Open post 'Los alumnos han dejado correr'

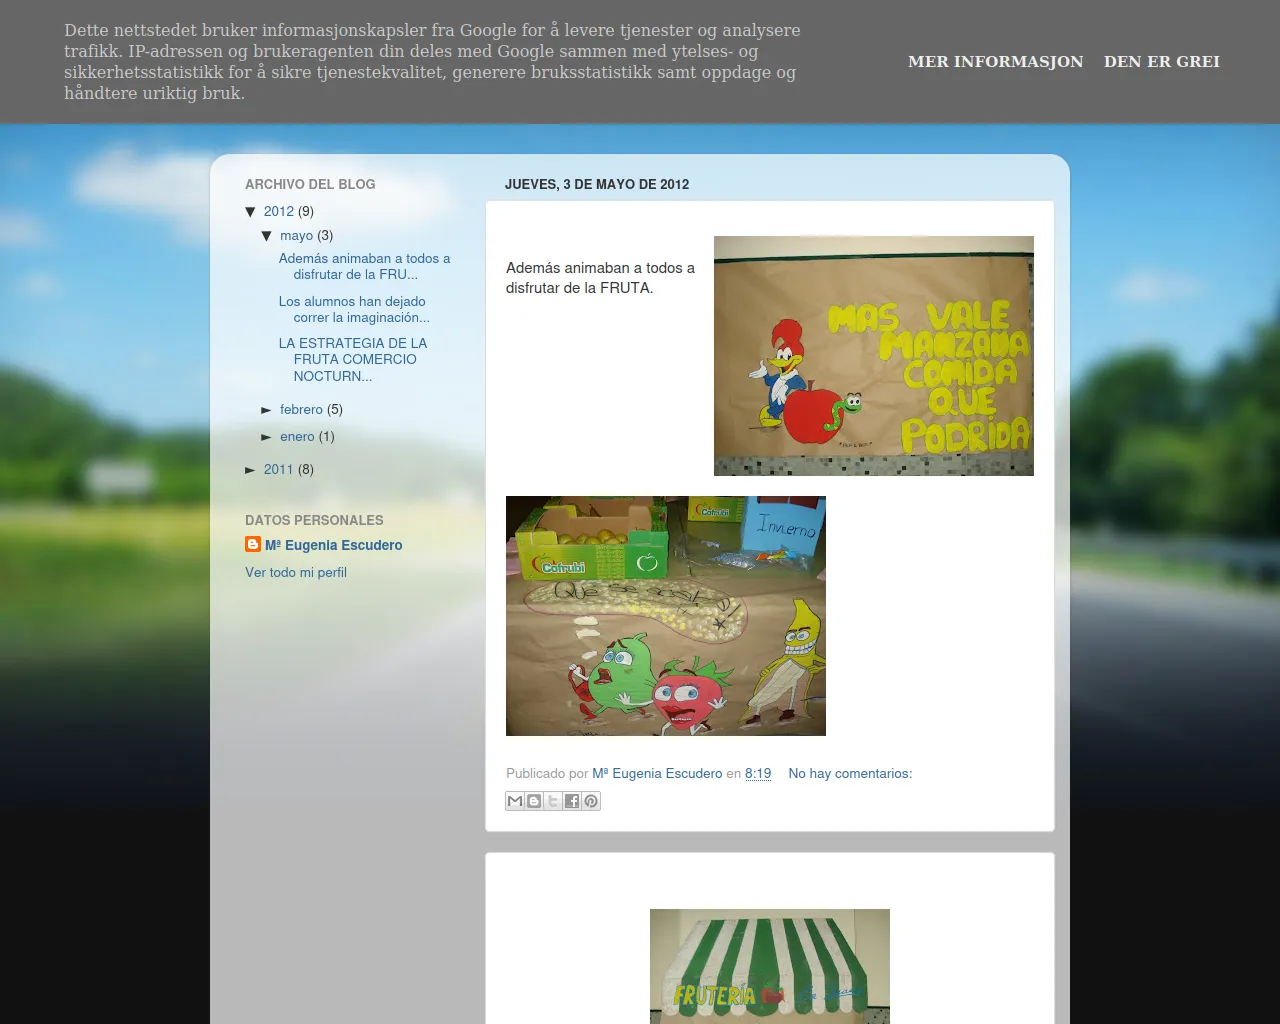point(354,309)
